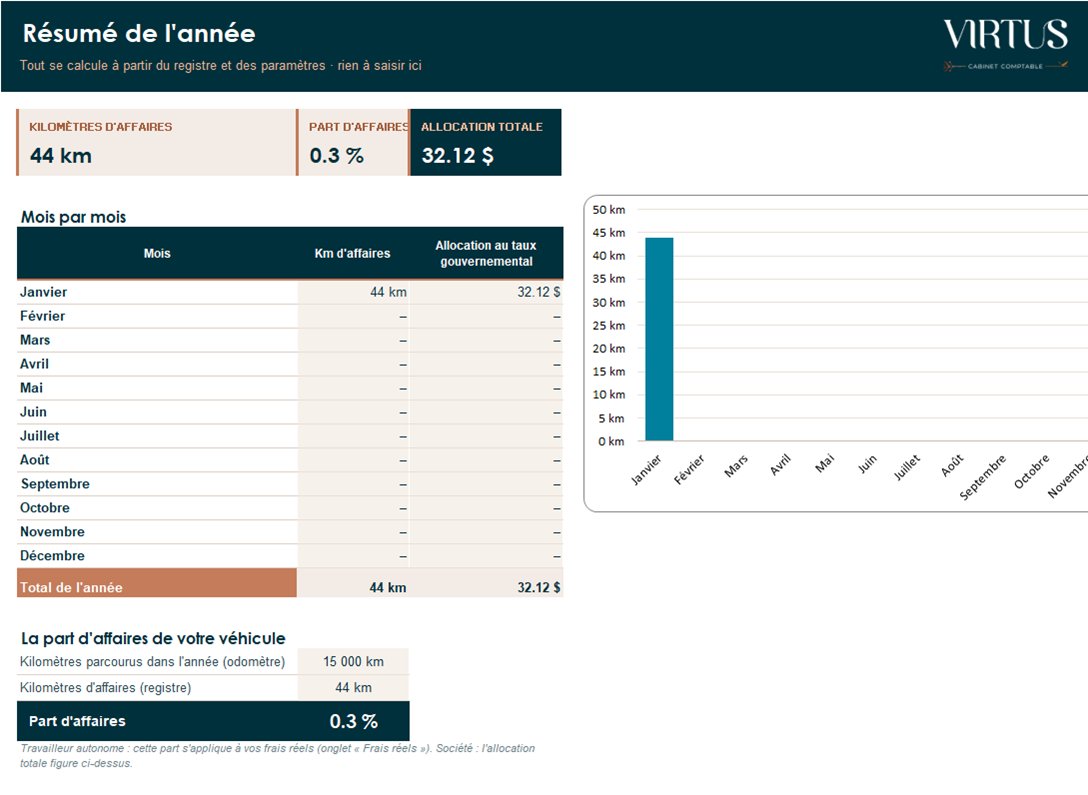Click the '0.3 %' result in the dark banner
The height and width of the screenshot is (795, 1088).
[x=353, y=721]
